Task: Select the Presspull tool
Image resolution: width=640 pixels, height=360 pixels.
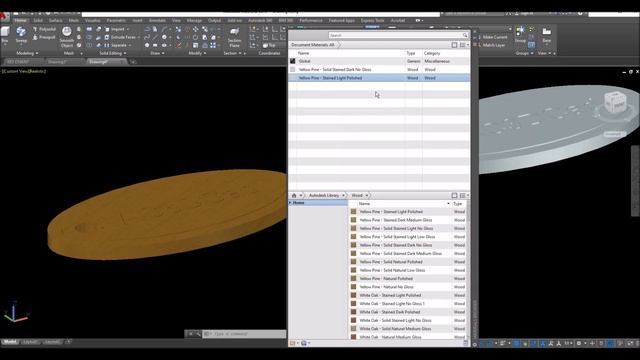Action: point(44,37)
